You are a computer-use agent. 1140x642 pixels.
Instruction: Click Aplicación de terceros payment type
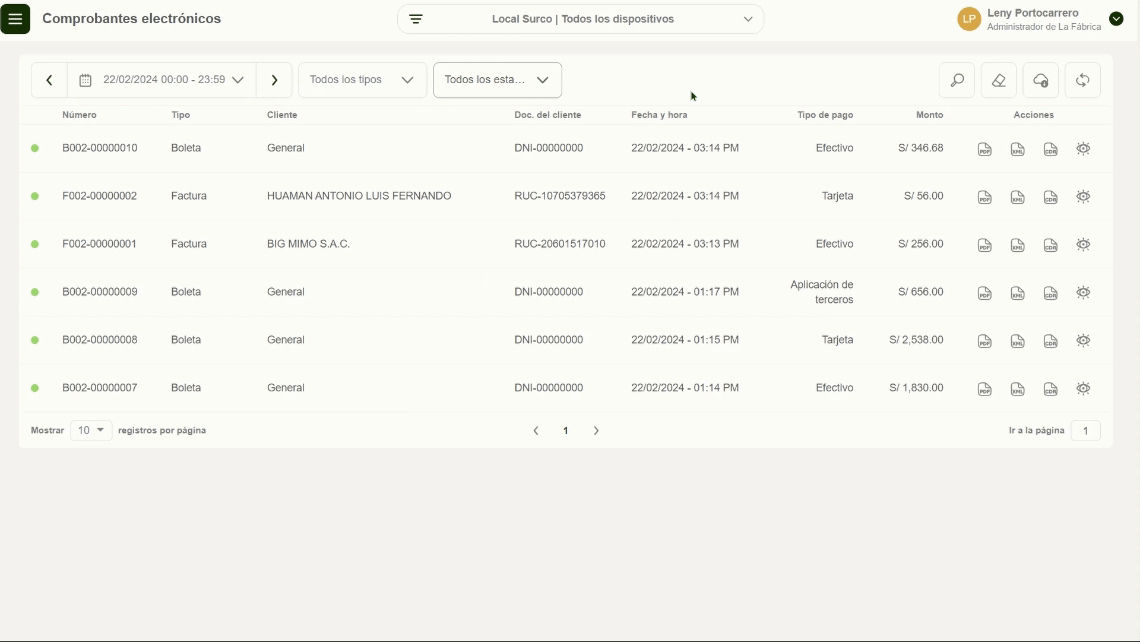[x=822, y=292]
